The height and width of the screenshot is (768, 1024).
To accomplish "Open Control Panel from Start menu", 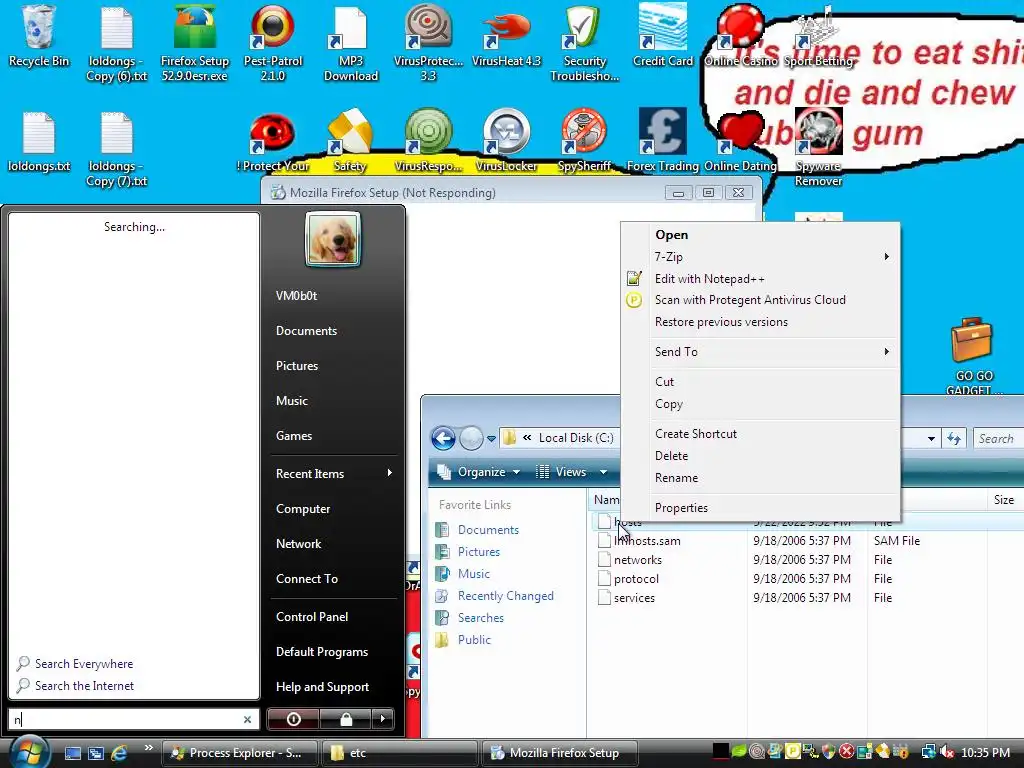I will (x=312, y=616).
